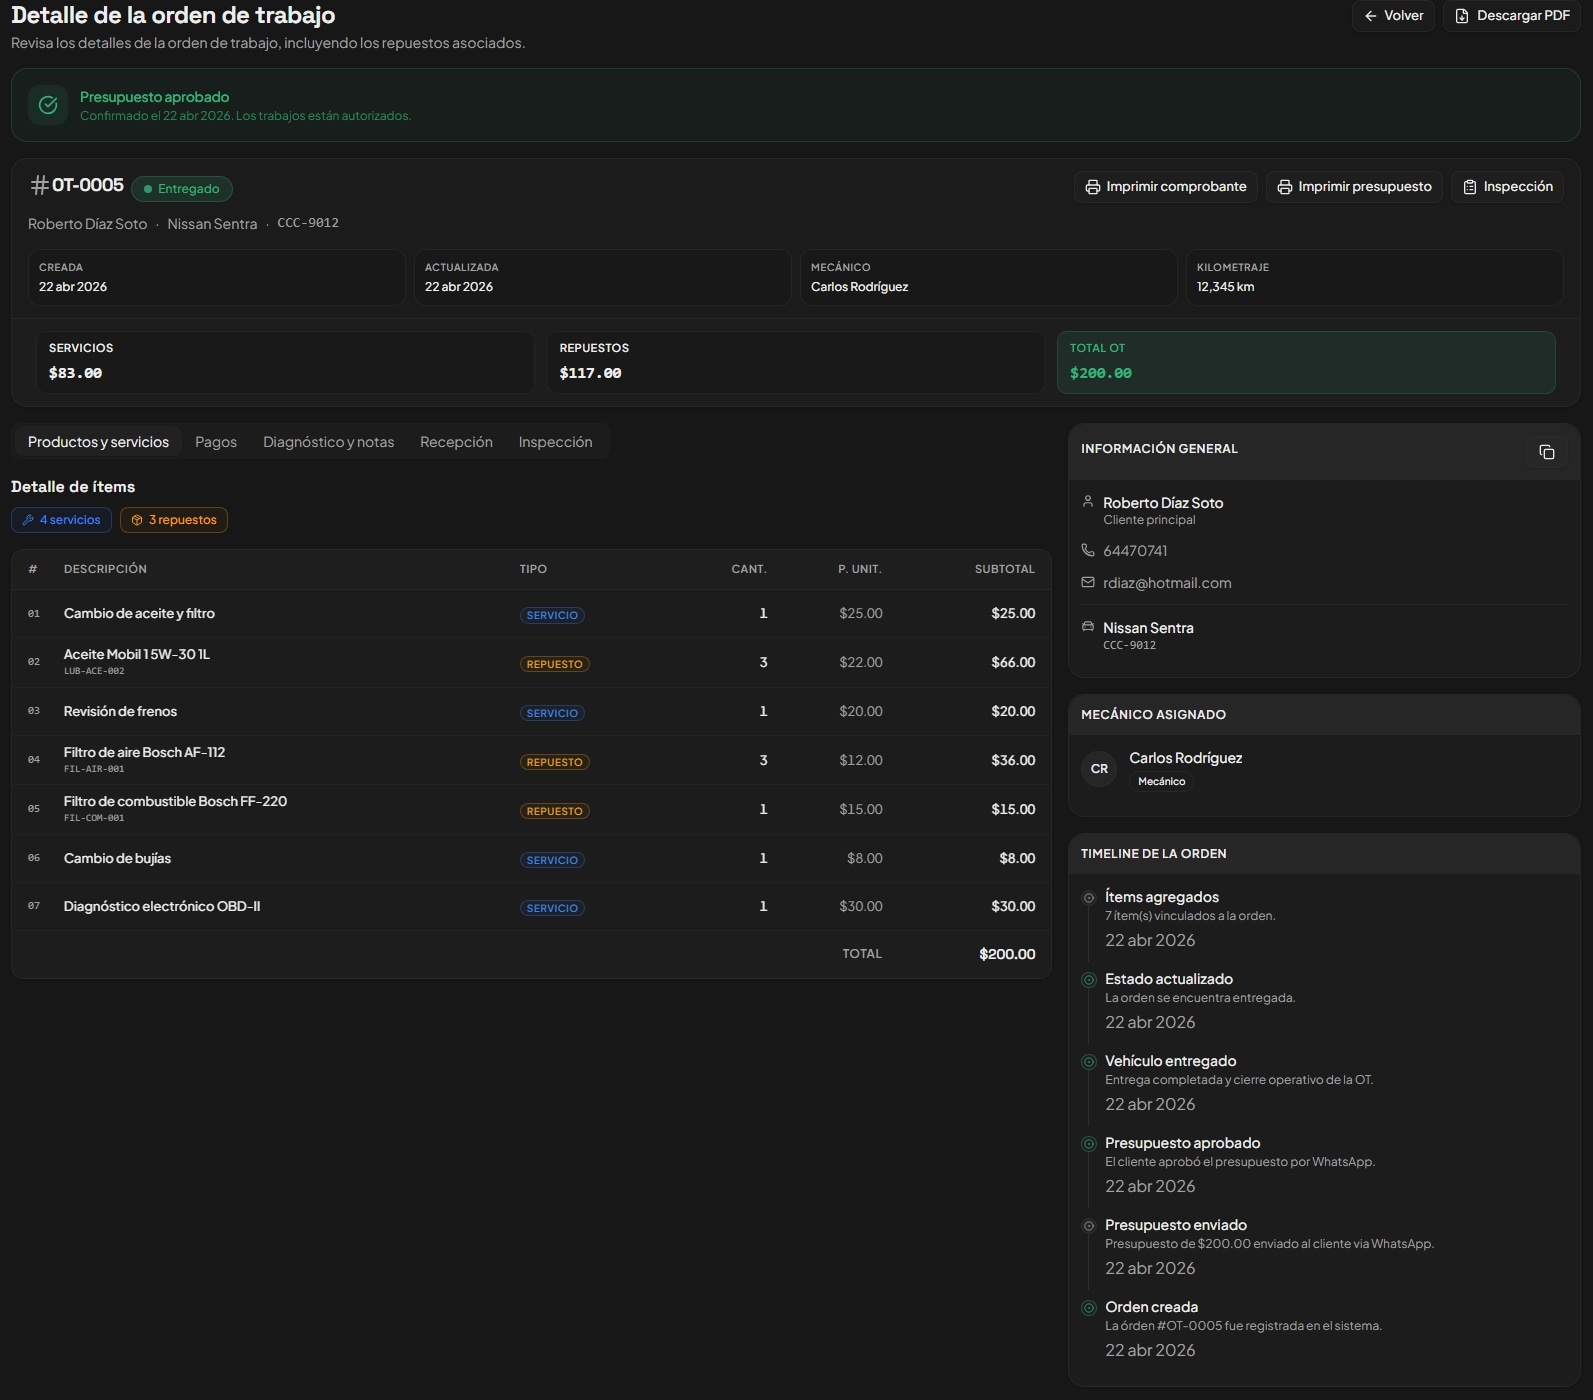Image resolution: width=1593 pixels, height=1400 pixels.
Task: Click the CCC-9012 plate in header
Action: pos(308,223)
